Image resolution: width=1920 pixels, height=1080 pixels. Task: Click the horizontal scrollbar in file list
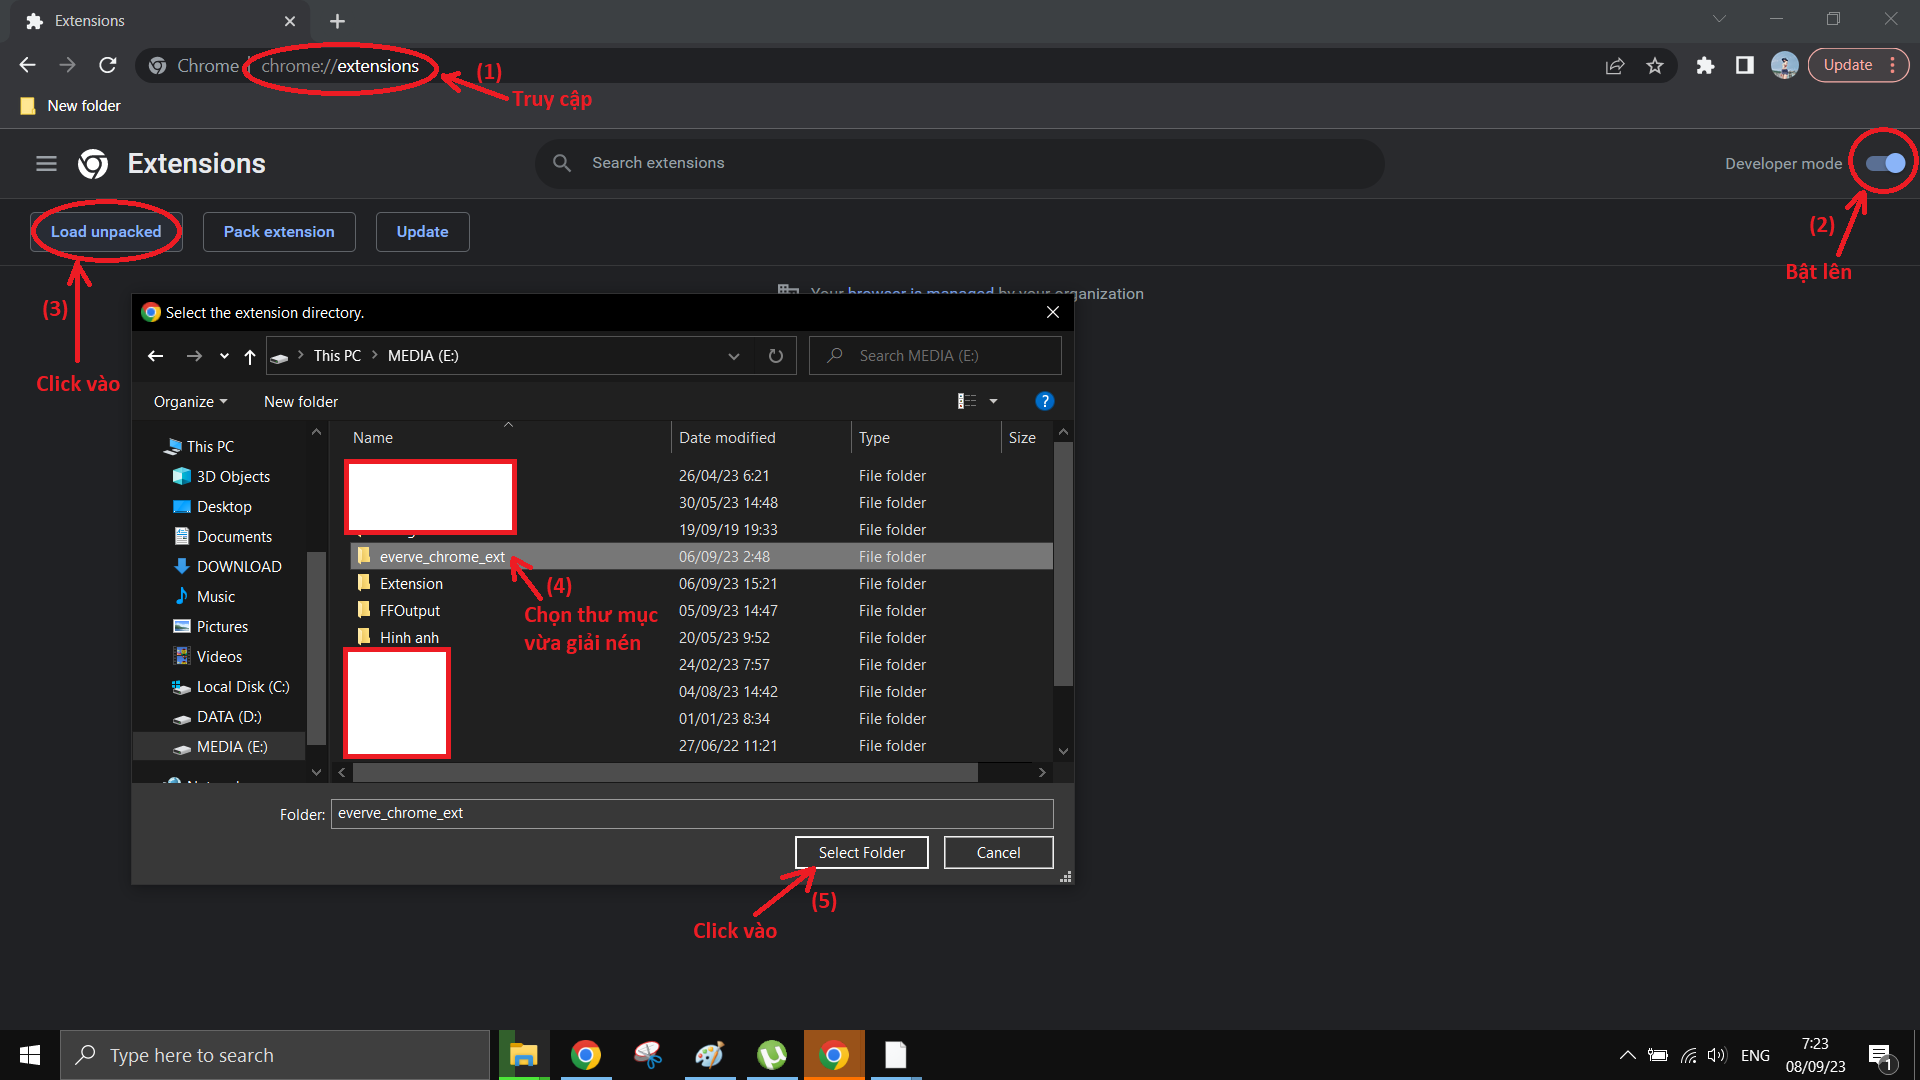[x=665, y=773]
